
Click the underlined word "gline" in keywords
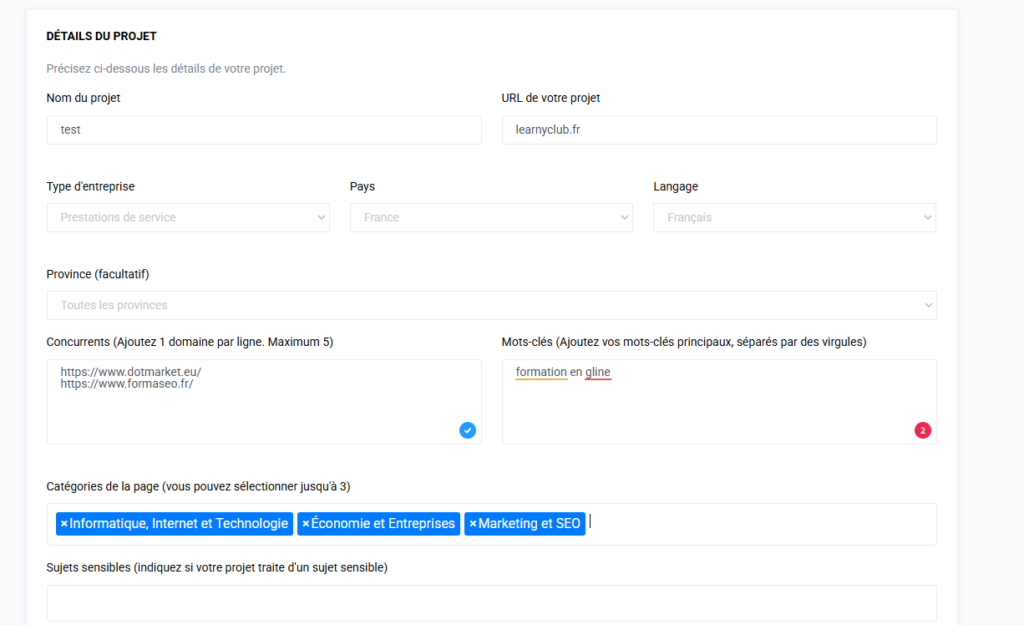(598, 372)
